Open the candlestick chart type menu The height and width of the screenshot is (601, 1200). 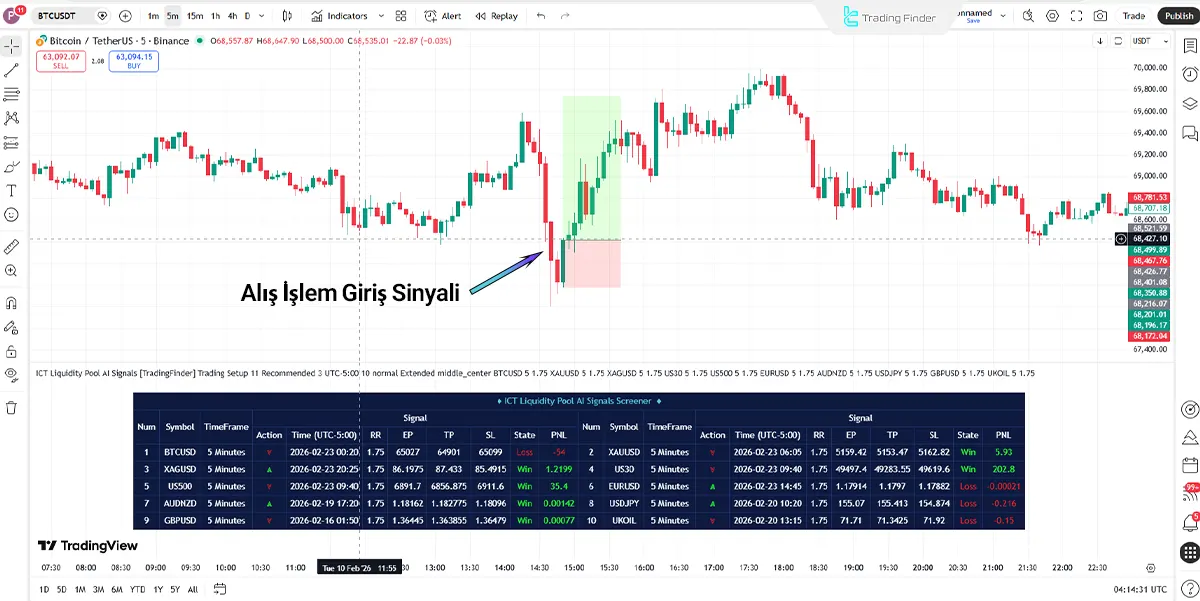pyautogui.click(x=288, y=16)
